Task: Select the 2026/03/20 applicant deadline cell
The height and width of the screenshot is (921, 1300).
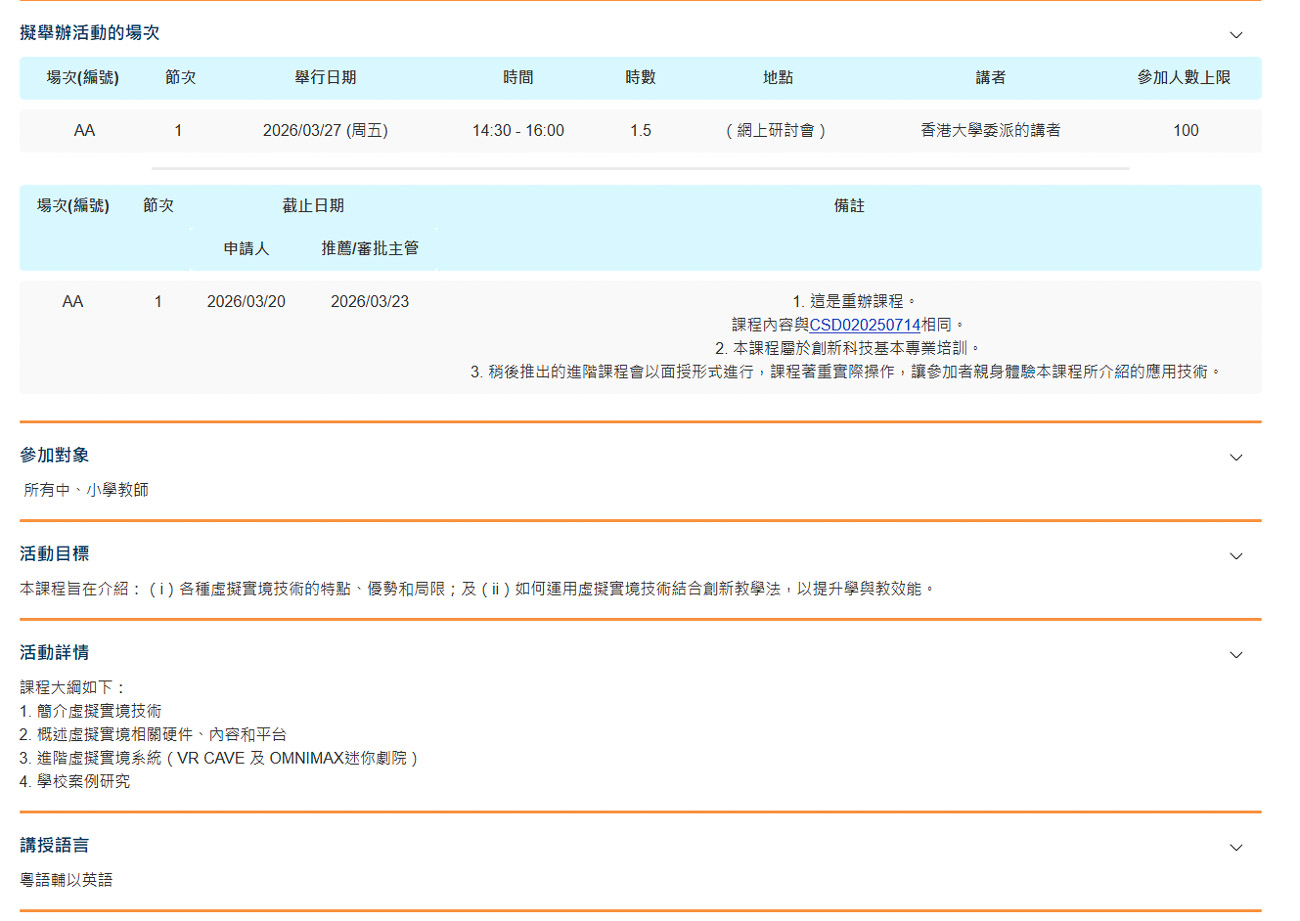Action: click(246, 302)
